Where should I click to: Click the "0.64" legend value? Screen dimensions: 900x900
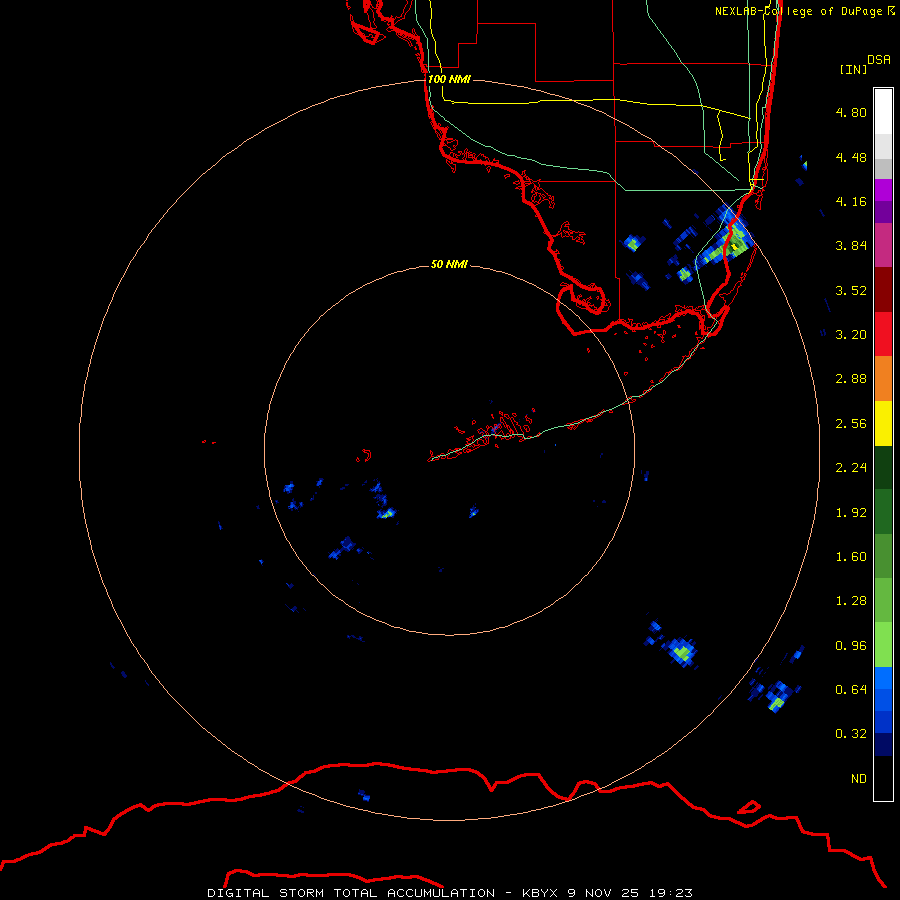tap(851, 690)
